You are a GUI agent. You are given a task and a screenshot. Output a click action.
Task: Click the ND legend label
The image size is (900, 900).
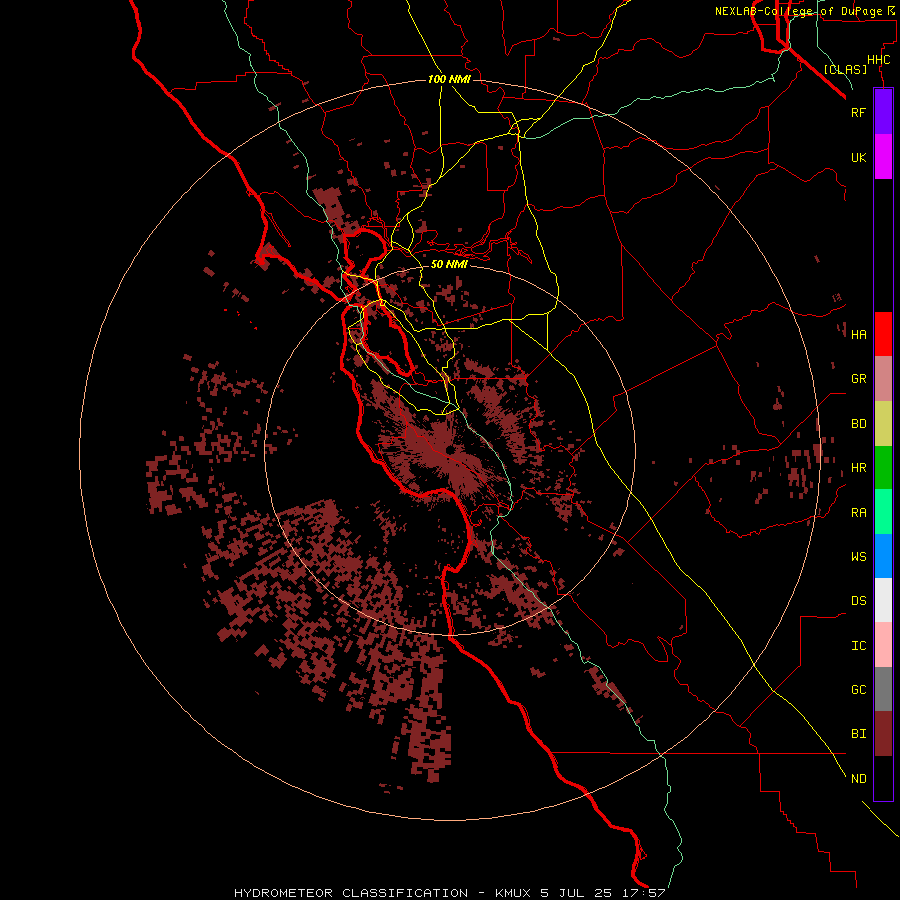click(x=859, y=778)
